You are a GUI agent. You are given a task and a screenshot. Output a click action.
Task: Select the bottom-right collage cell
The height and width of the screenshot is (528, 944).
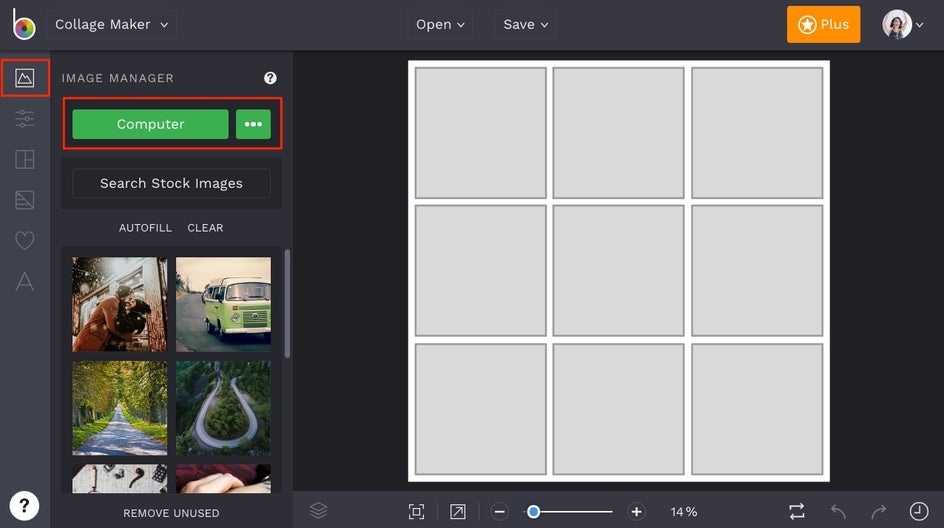point(757,409)
